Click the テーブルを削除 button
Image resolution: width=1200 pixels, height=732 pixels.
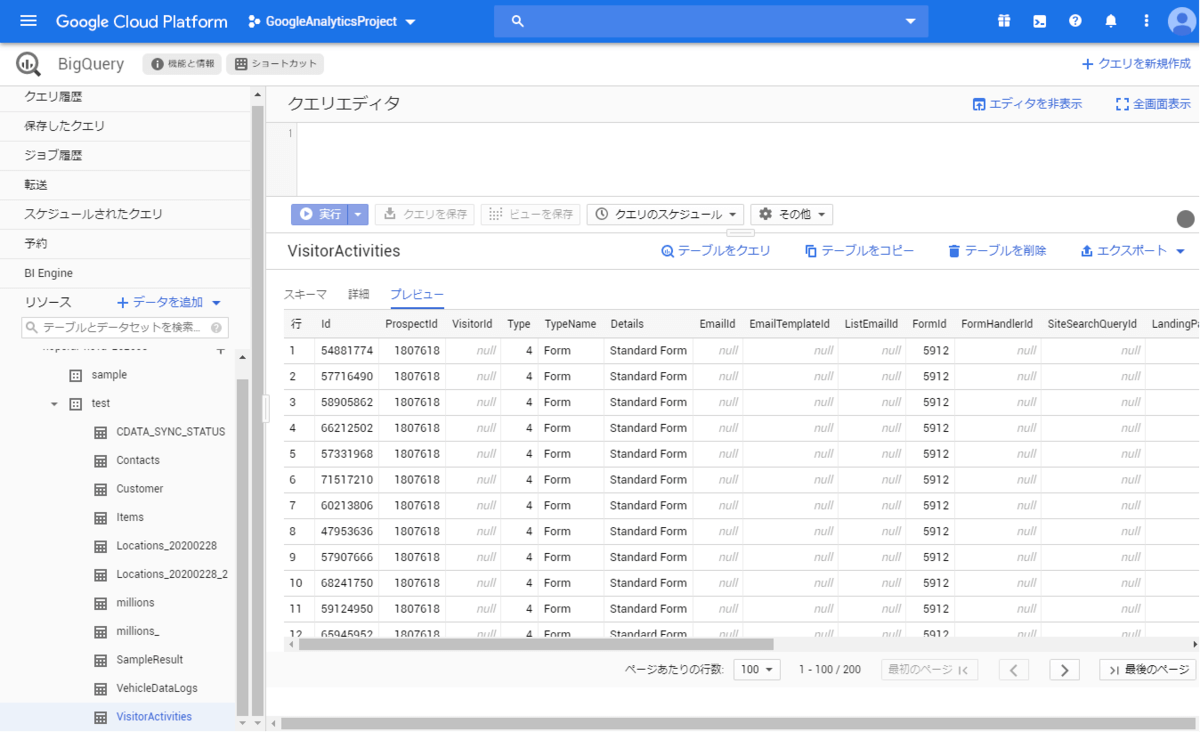(997, 251)
